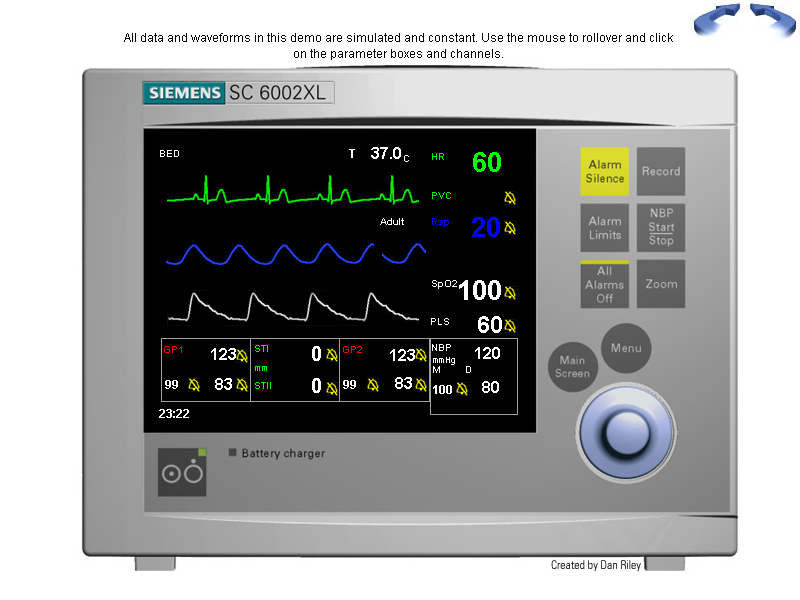Click the STII alarm-off bell icon
This screenshot has height=600, width=800.
(x=332, y=389)
